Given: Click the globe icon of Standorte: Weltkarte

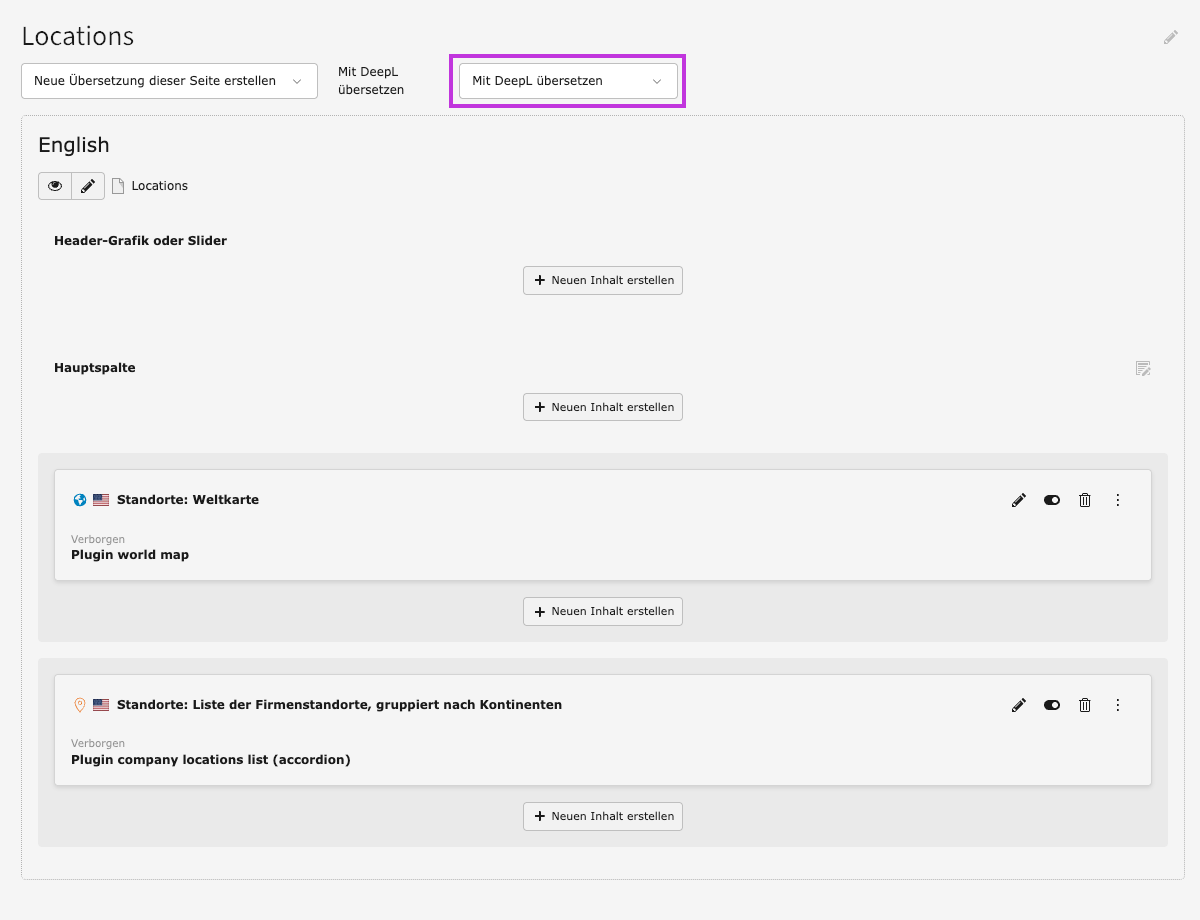Looking at the screenshot, I should [x=80, y=500].
